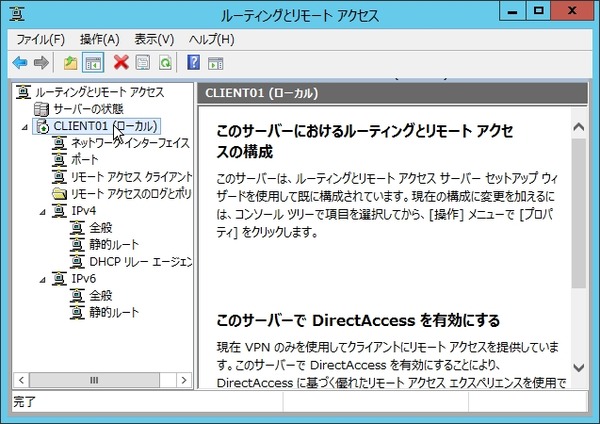Click the tree pane horizontal scrollbar thumb

pyautogui.click(x=94, y=380)
